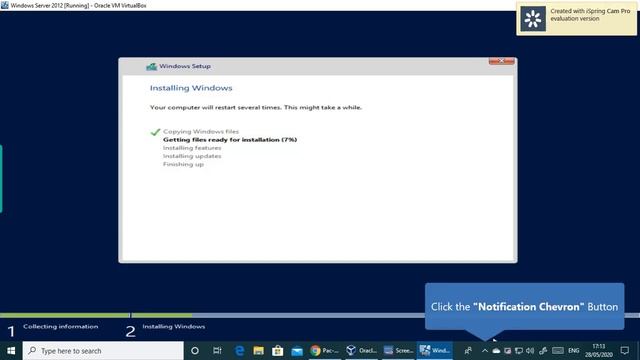
Task: Click the 'Finishing up' step text
Action: pos(183,164)
